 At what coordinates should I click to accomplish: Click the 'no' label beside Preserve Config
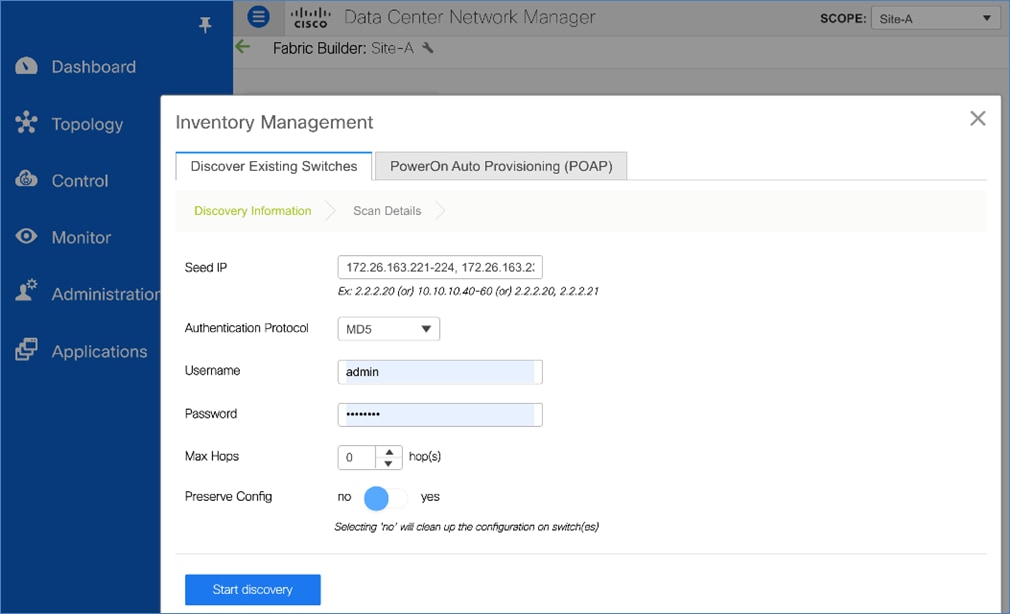(x=345, y=497)
